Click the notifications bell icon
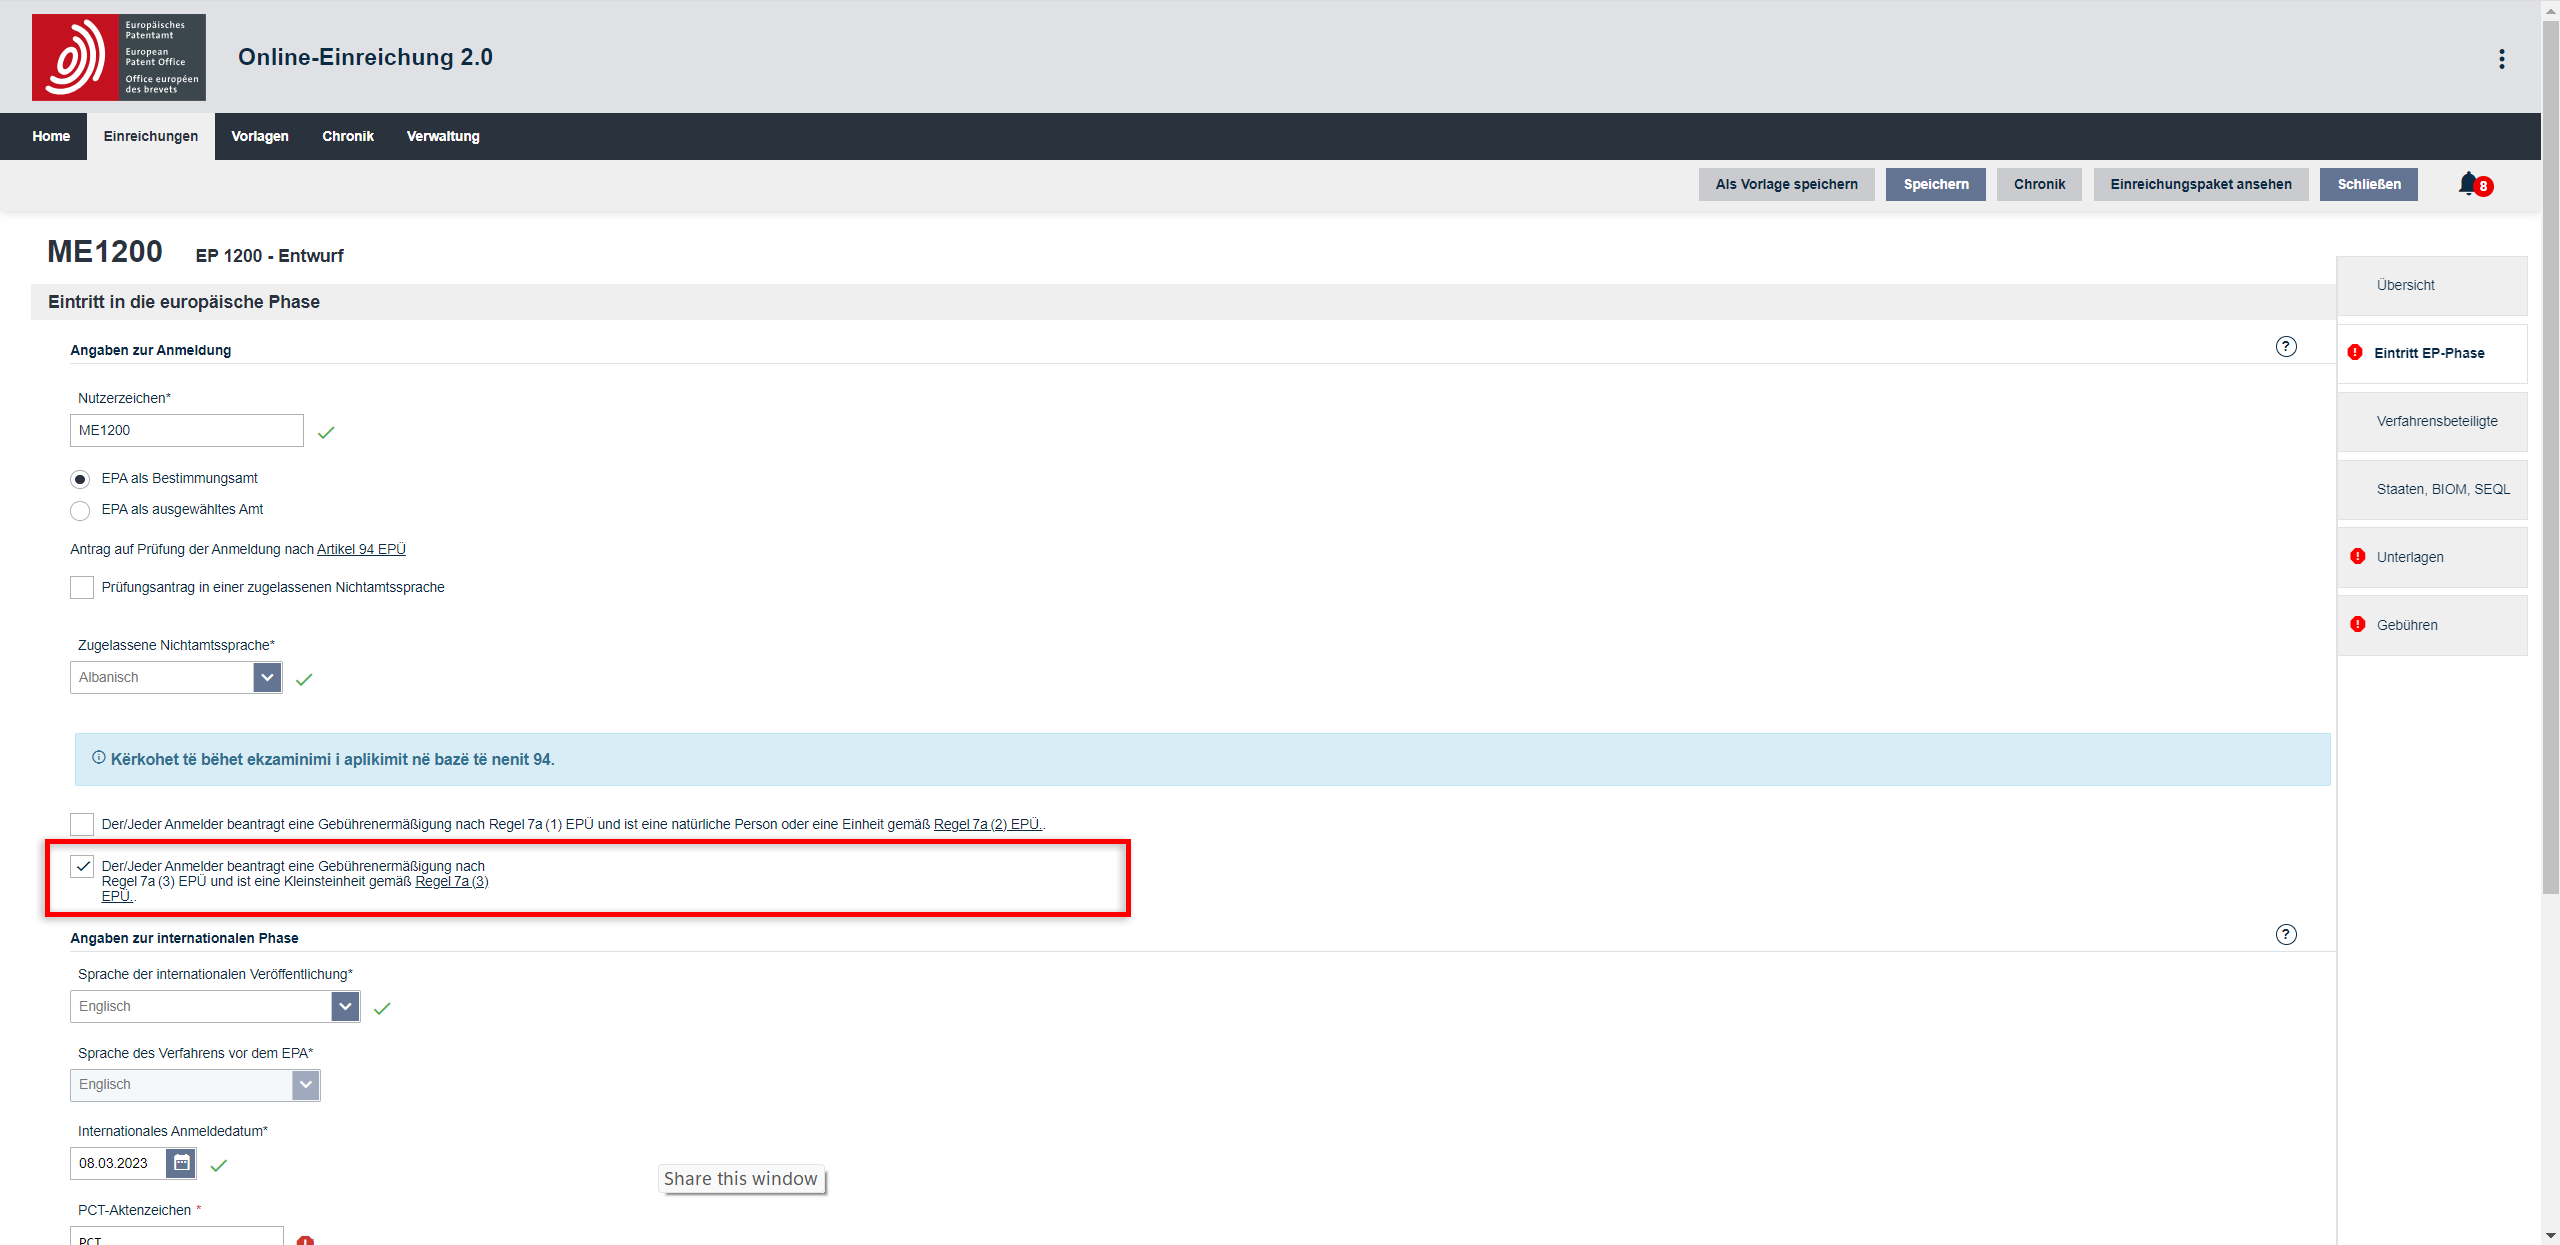Screen dimensions: 2560x1245 (2468, 184)
